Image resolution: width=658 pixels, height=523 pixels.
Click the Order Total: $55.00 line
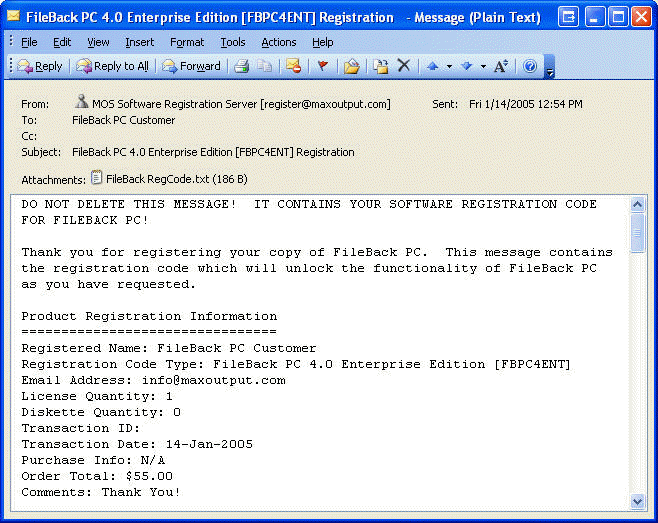(x=97, y=476)
